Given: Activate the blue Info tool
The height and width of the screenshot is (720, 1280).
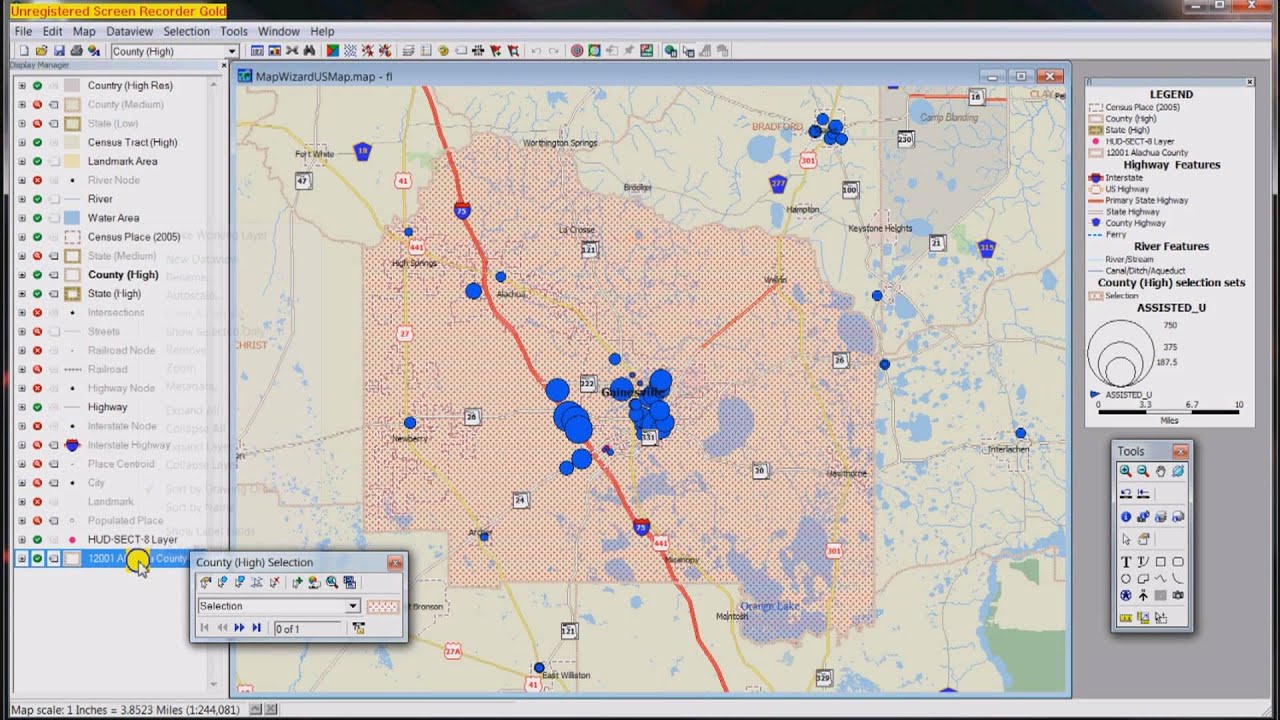Looking at the screenshot, I should [1126, 517].
